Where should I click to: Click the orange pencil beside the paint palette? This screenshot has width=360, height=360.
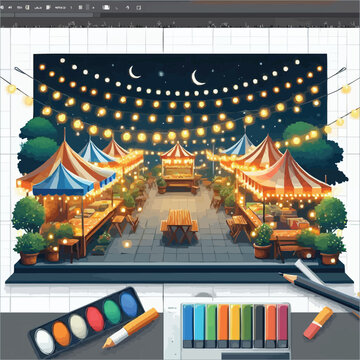[x=131, y=328]
